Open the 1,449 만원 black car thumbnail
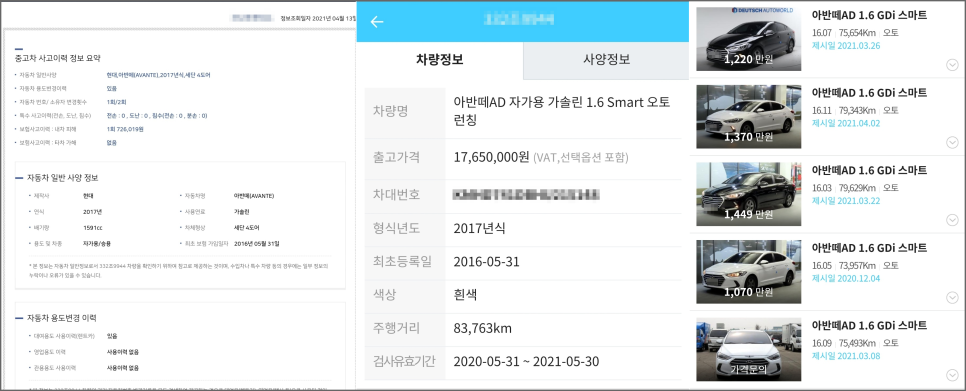This screenshot has height=391, width=966. pos(749,194)
